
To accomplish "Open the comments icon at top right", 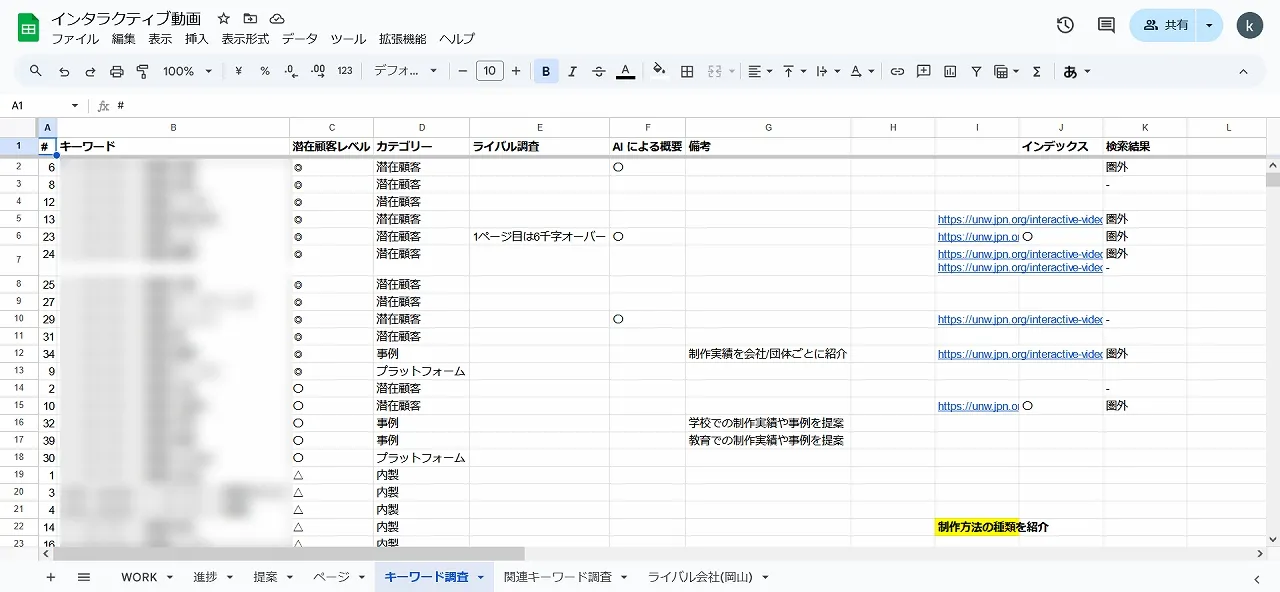I will (1106, 25).
